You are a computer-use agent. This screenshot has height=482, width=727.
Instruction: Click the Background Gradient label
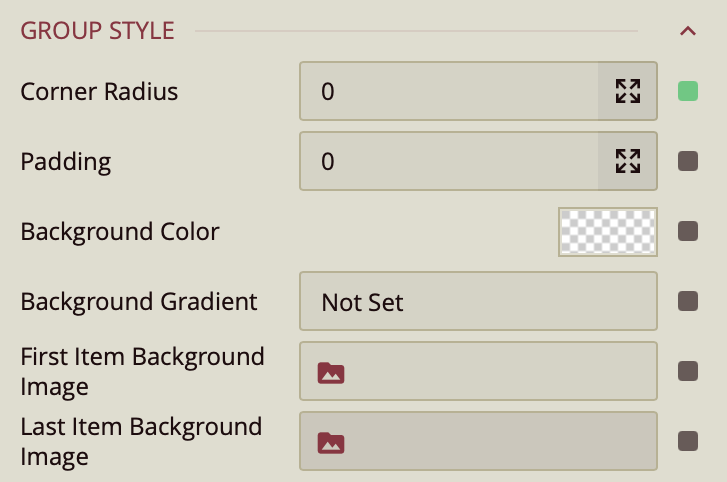pyautogui.click(x=139, y=301)
